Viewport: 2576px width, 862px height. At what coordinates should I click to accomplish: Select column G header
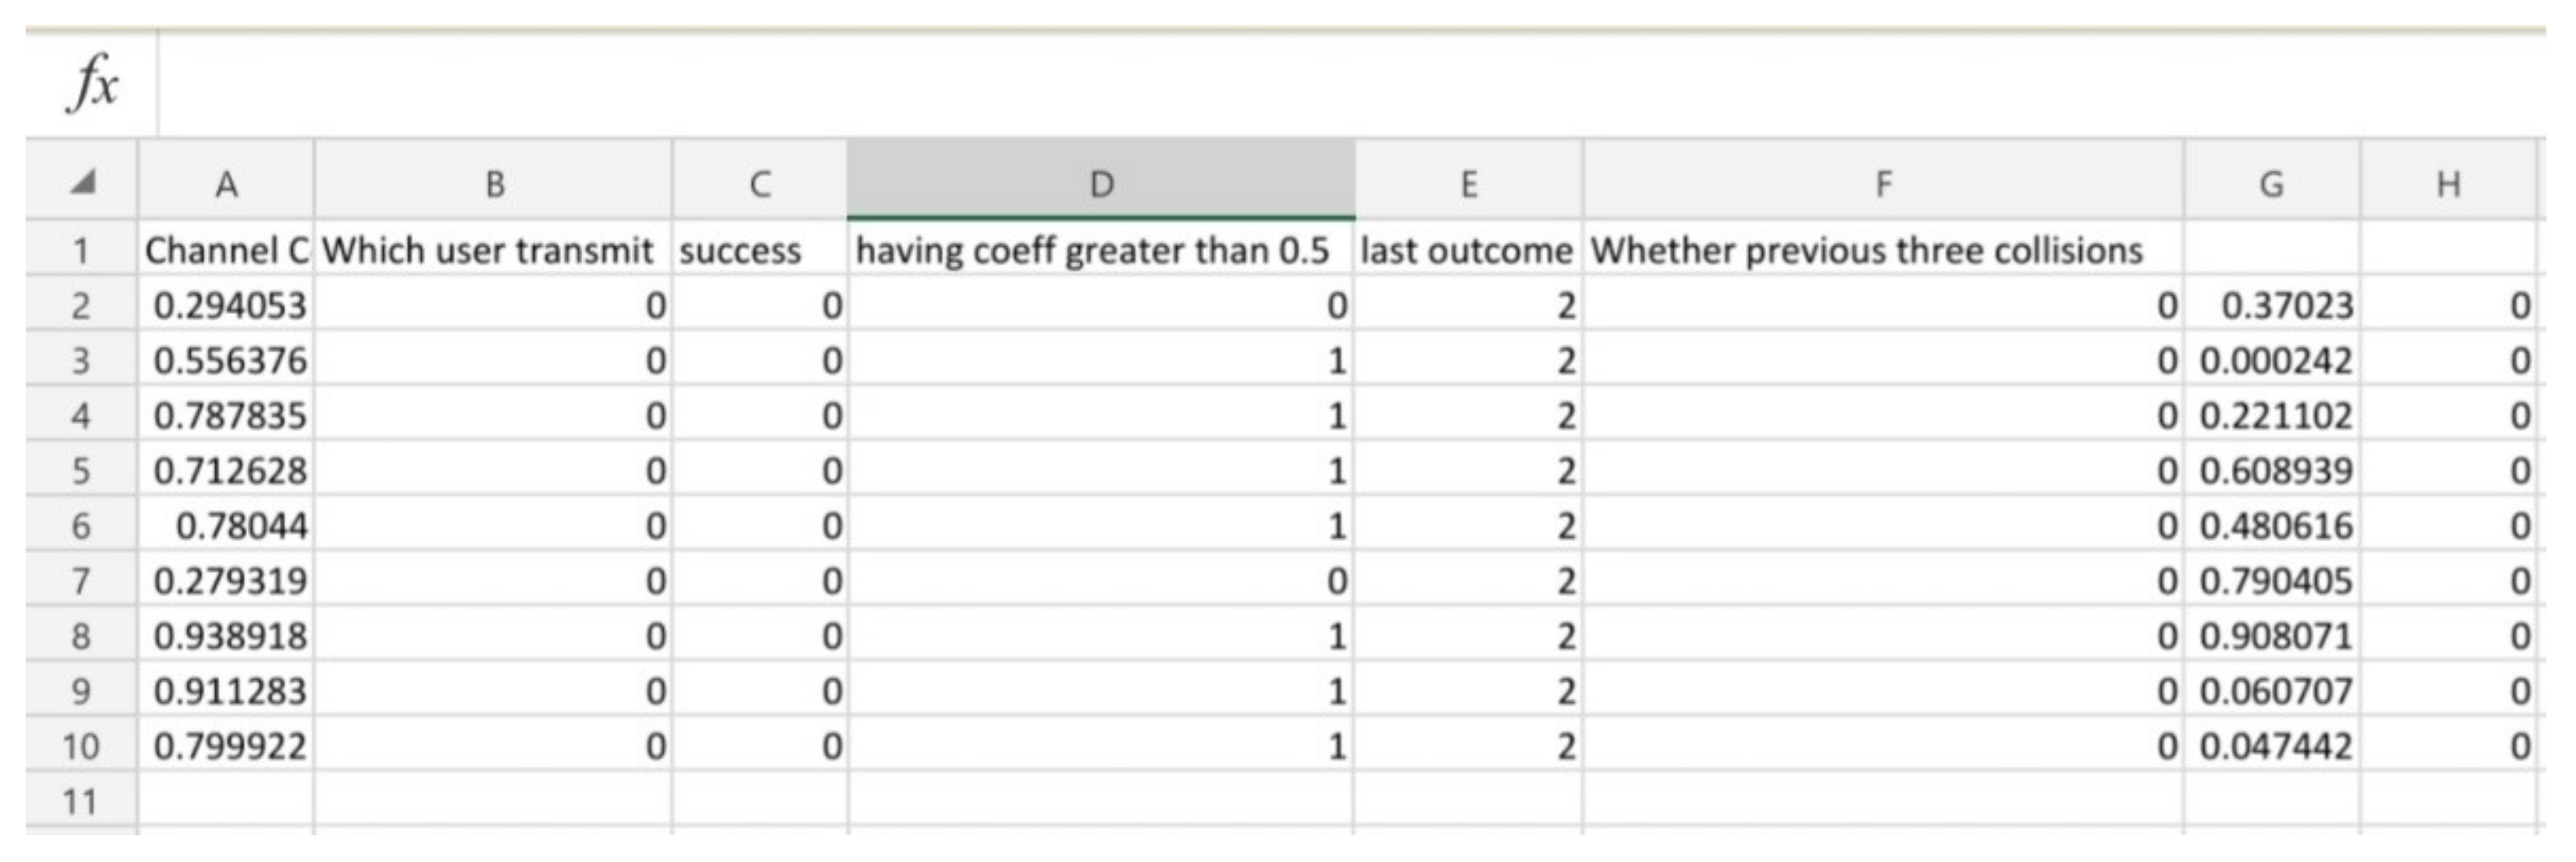tap(2271, 184)
